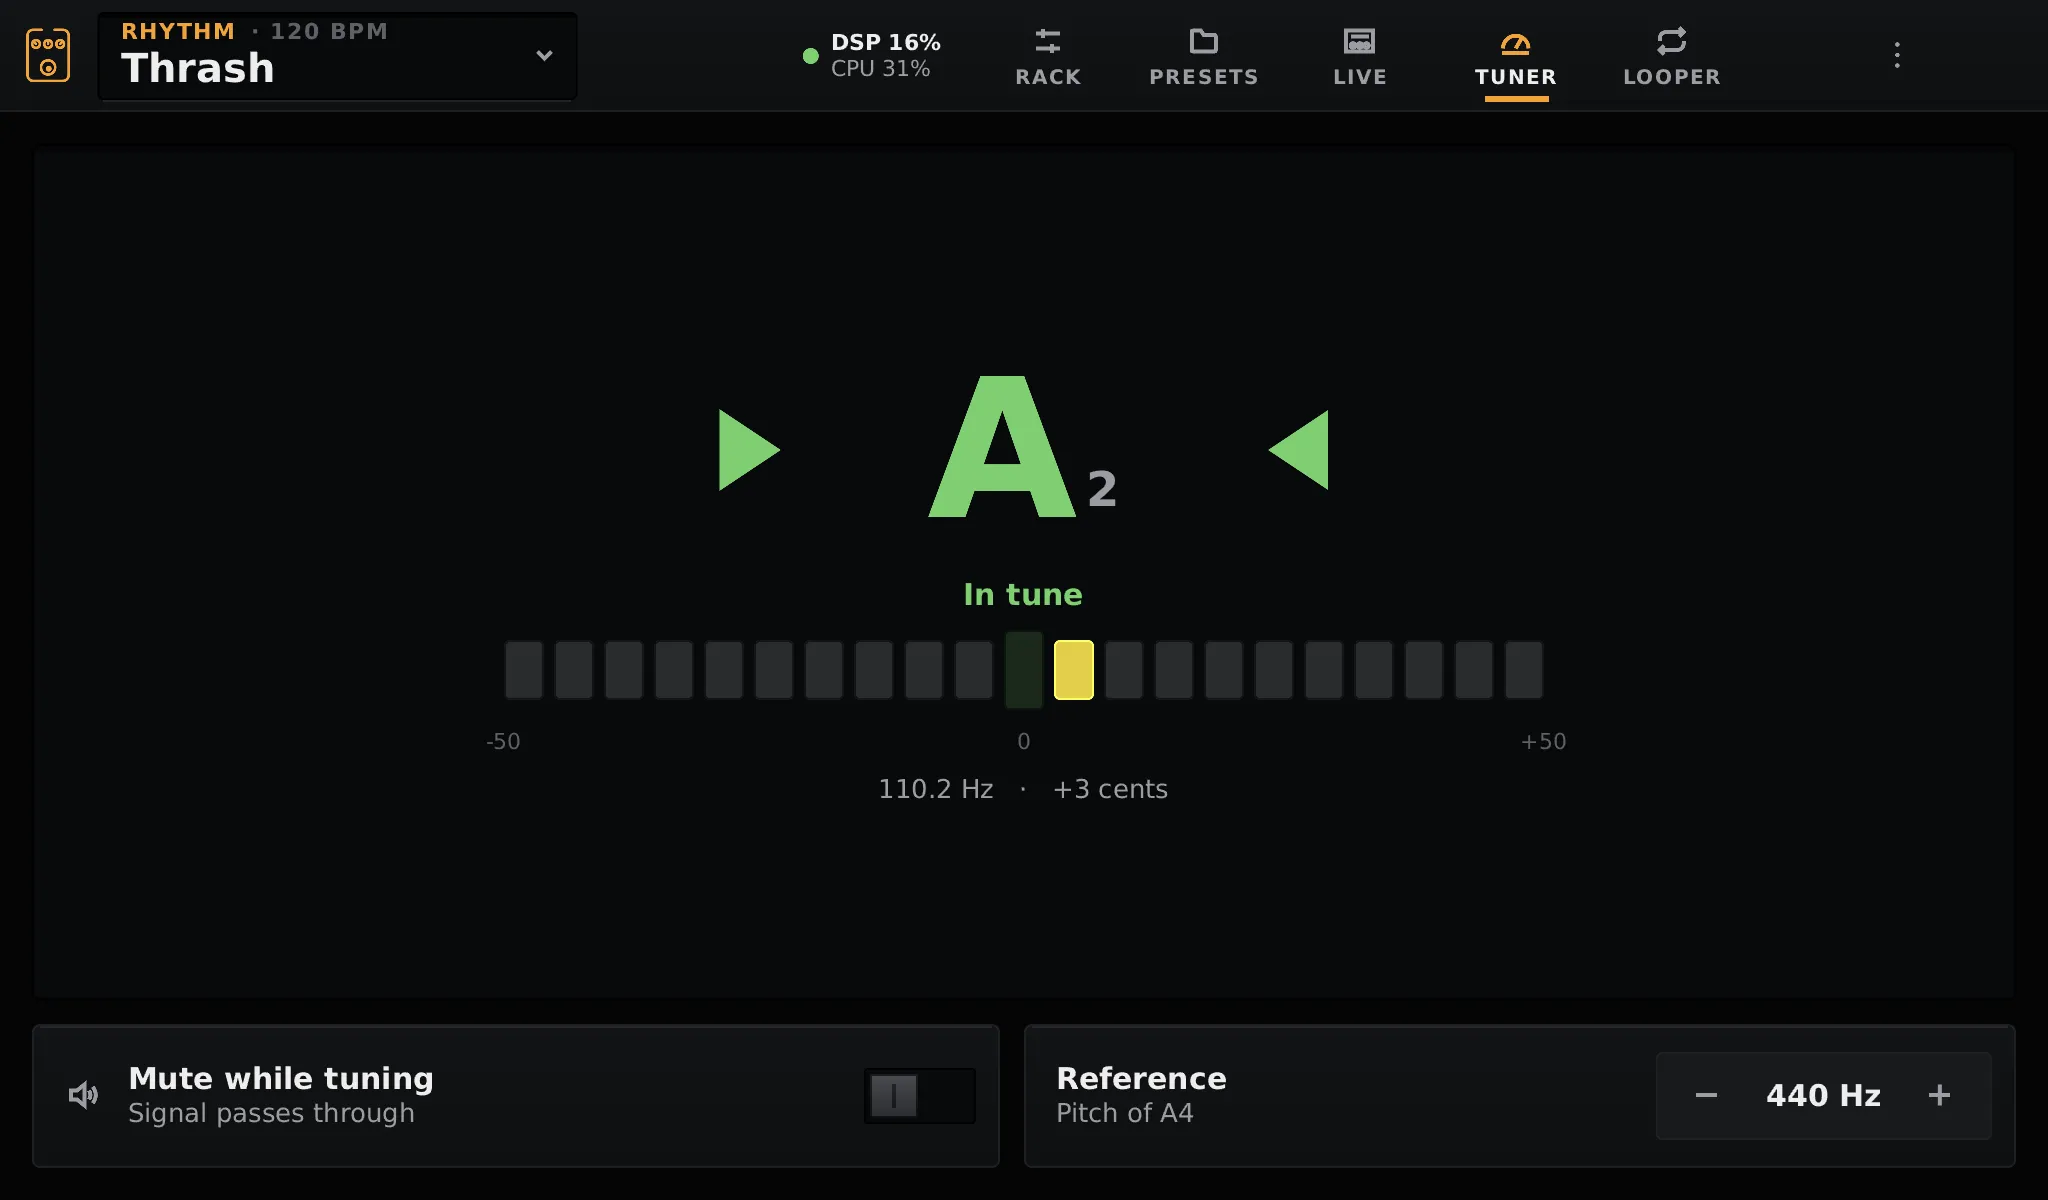Click the pedalboard app logo icon

48,55
